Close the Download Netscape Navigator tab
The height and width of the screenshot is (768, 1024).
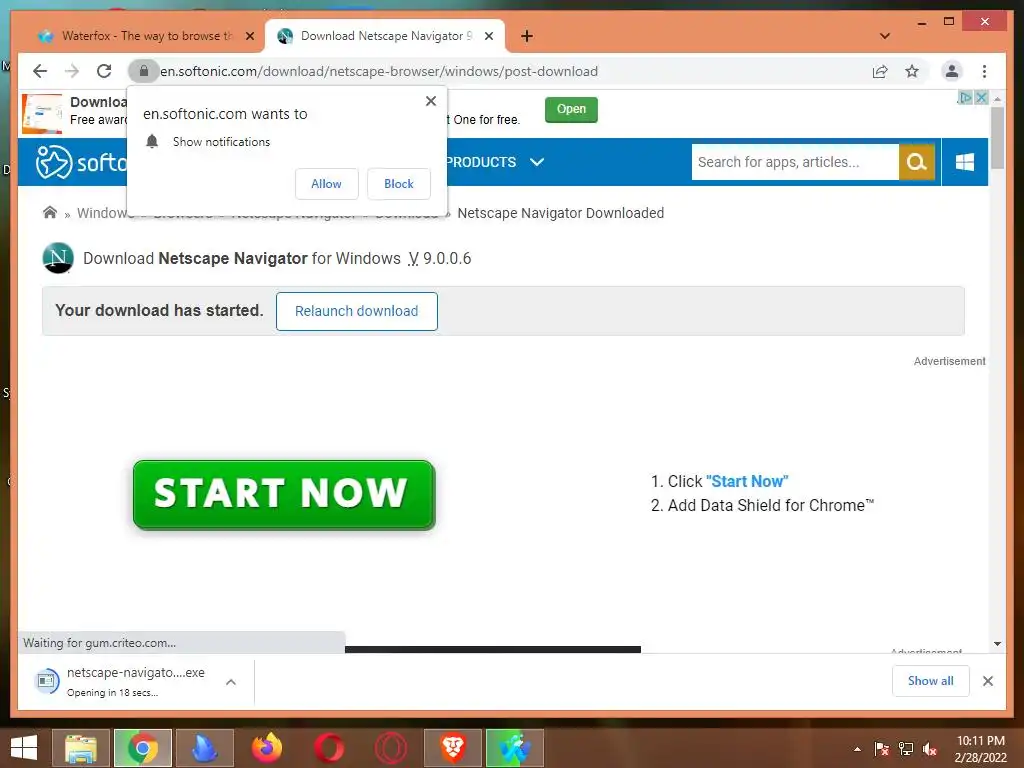(488, 36)
